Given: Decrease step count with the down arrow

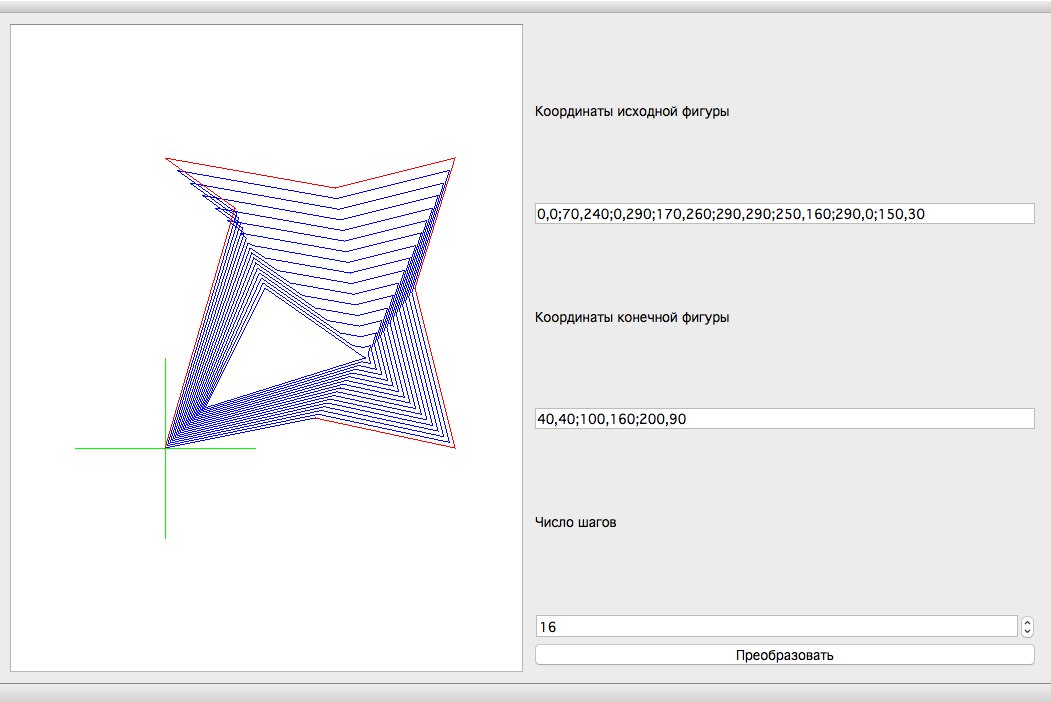Looking at the screenshot, I should 1027,632.
